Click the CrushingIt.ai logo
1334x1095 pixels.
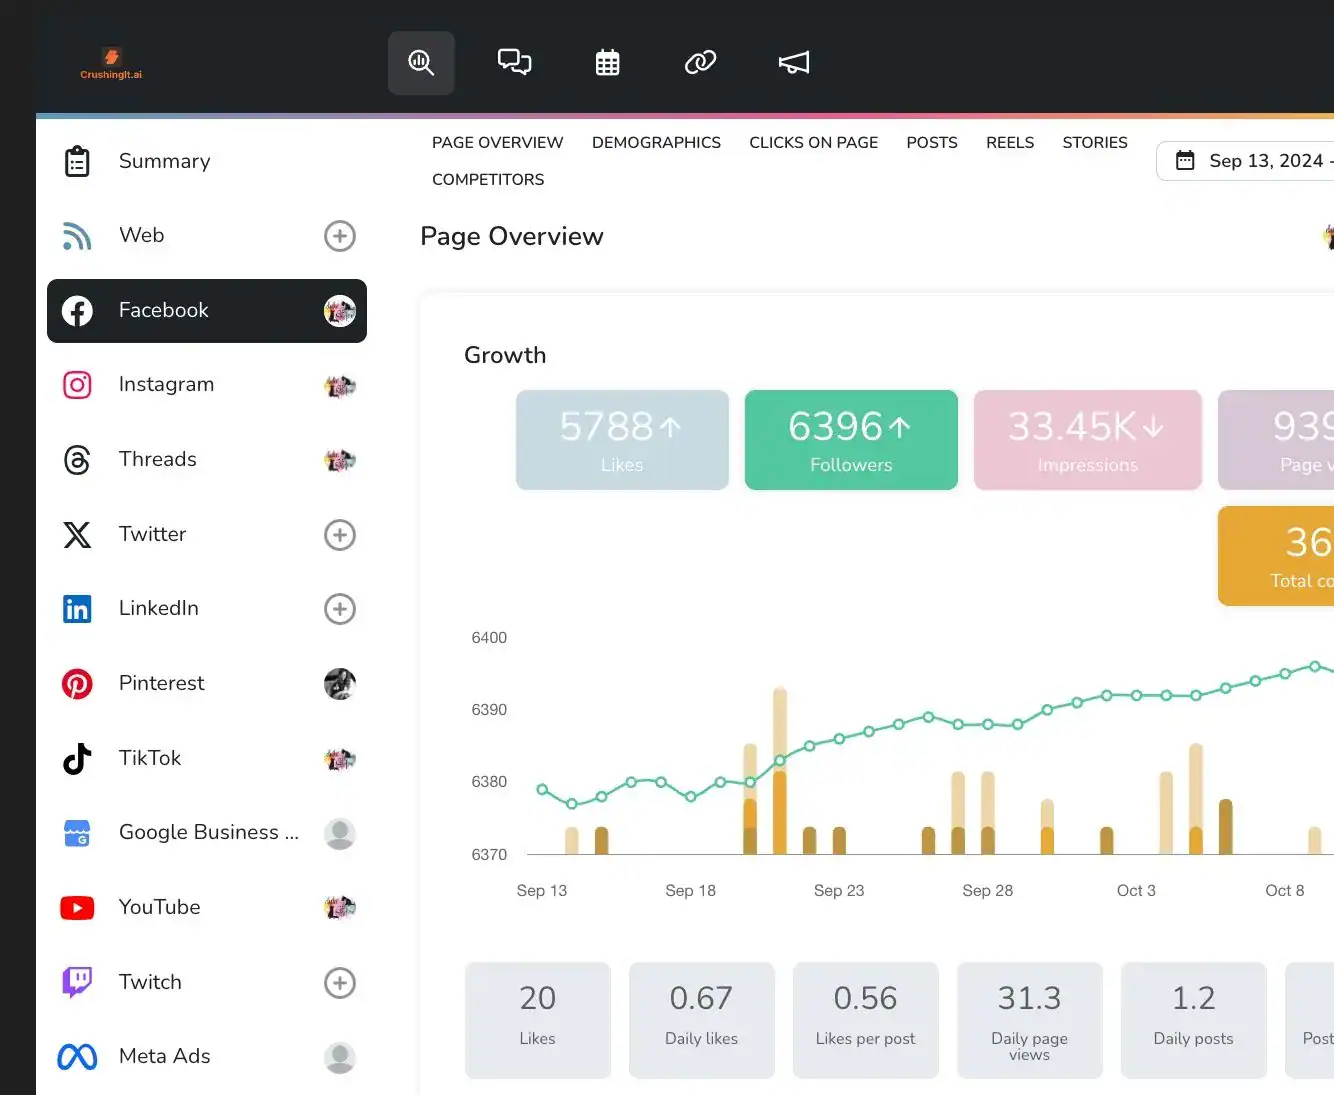pos(111,63)
